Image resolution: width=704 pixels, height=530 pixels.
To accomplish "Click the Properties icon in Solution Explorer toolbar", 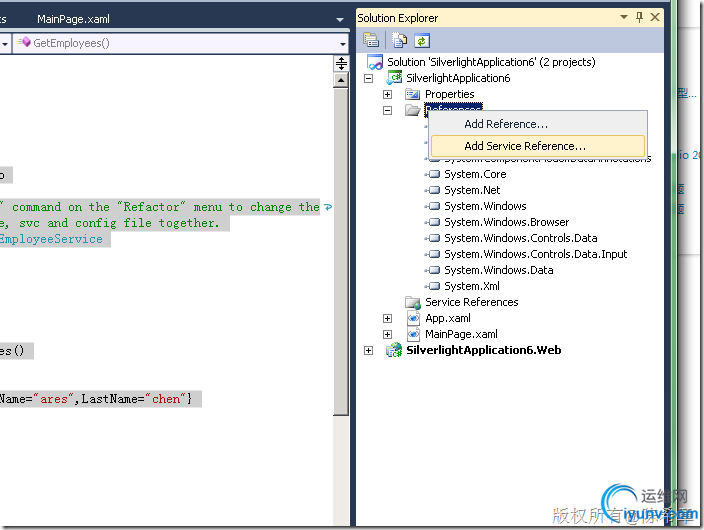I will coord(371,40).
